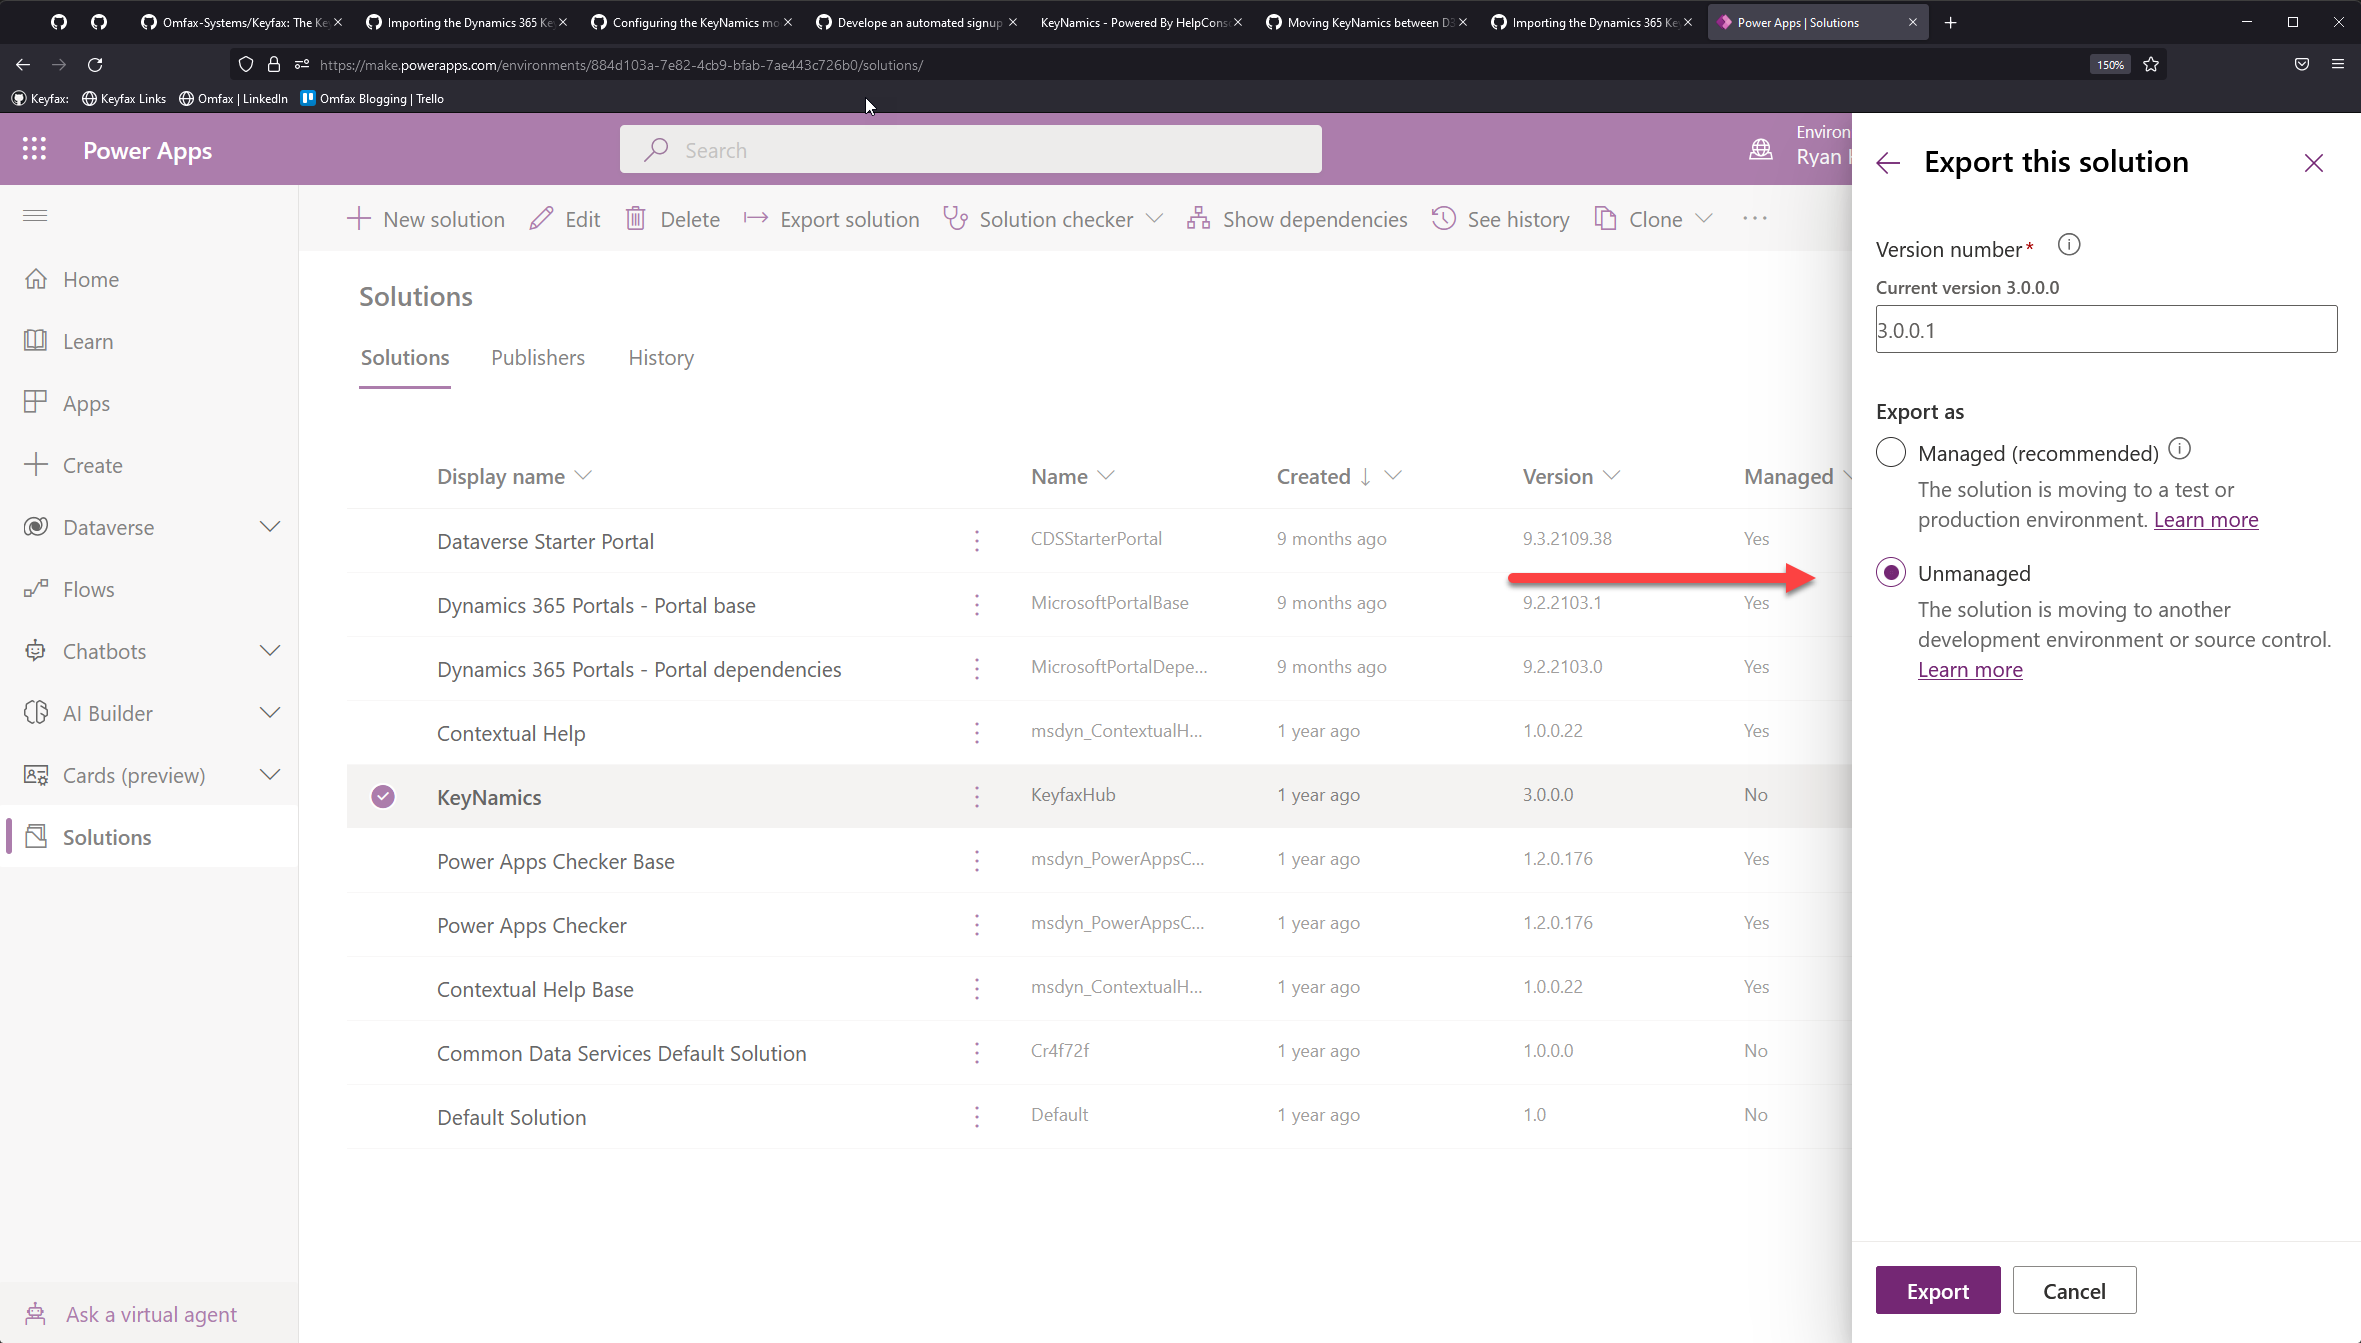This screenshot has height=1343, width=2361.
Task: Switch to the Publishers tab
Action: click(x=538, y=358)
